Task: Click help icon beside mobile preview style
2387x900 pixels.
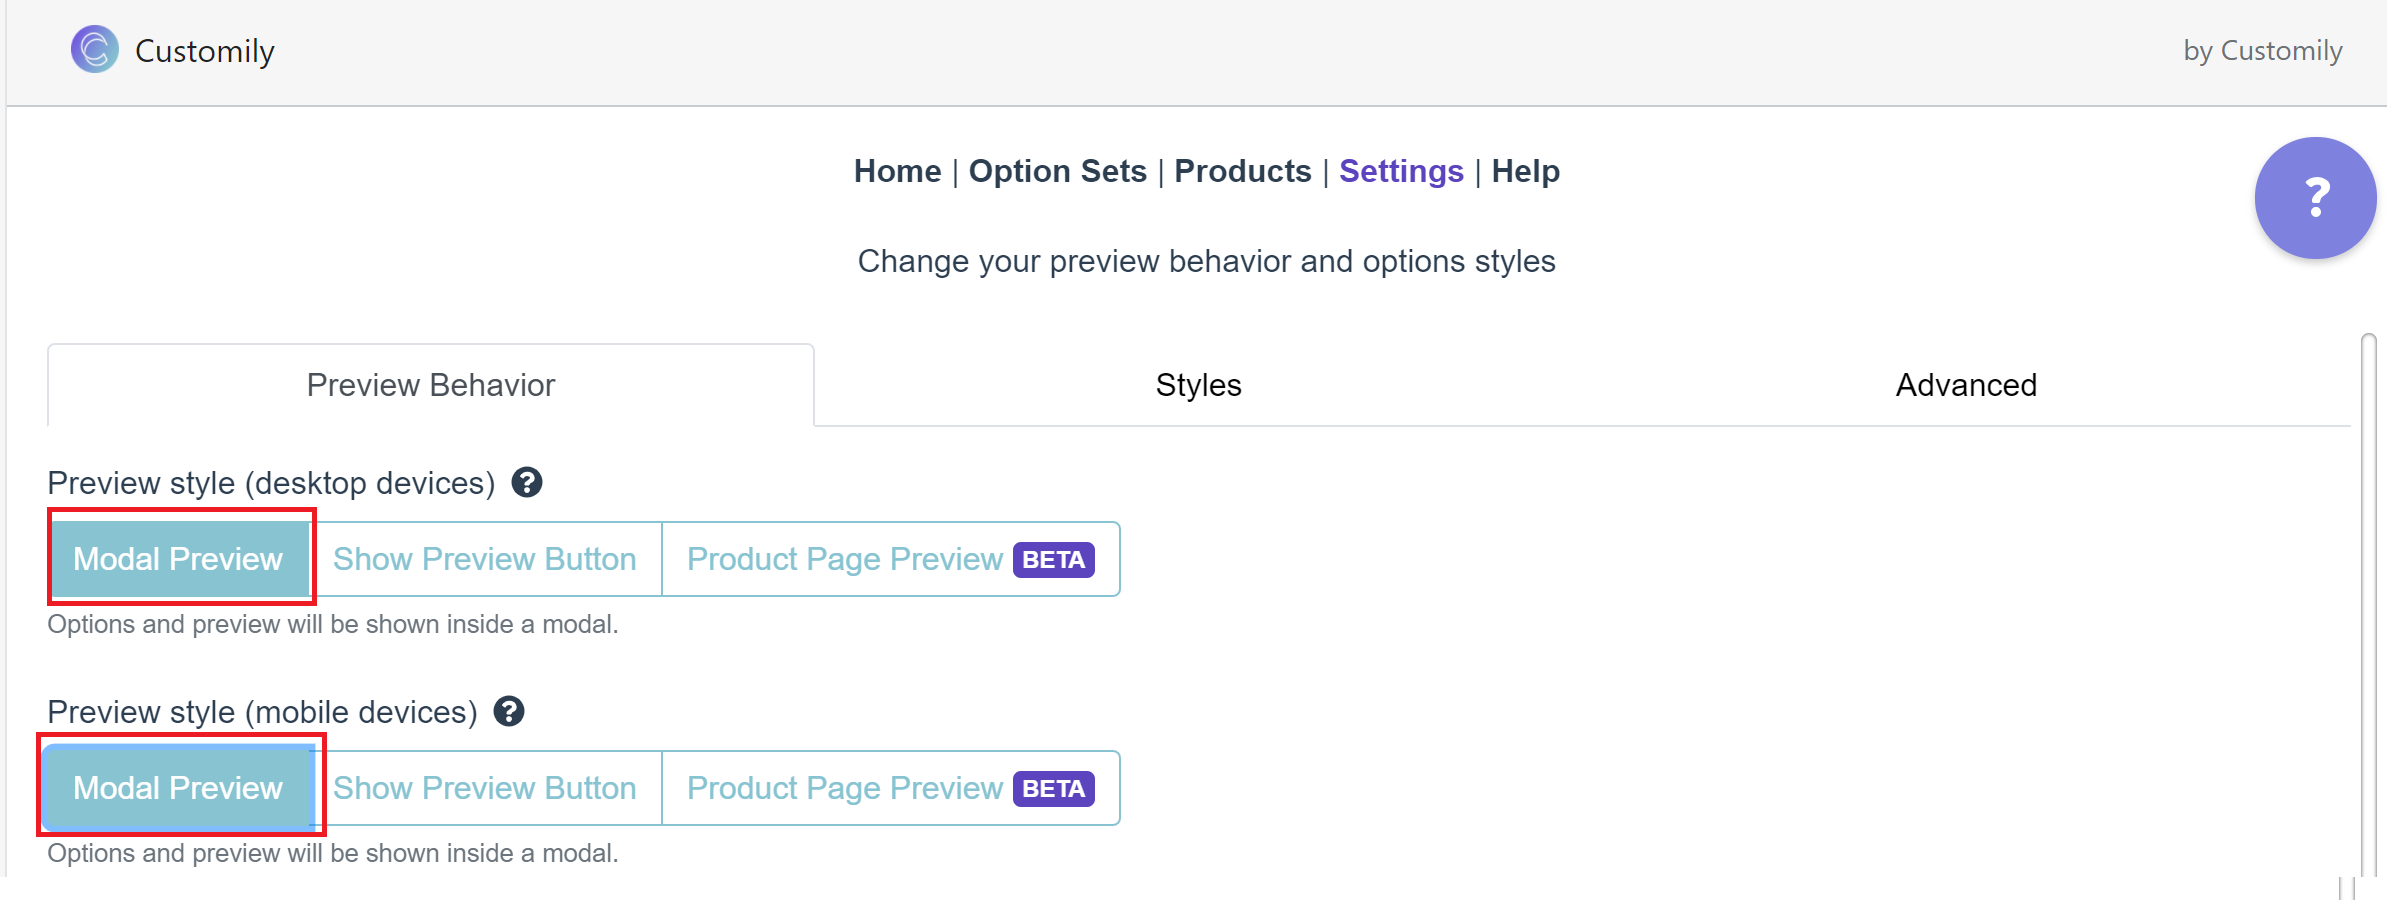Action: (509, 712)
